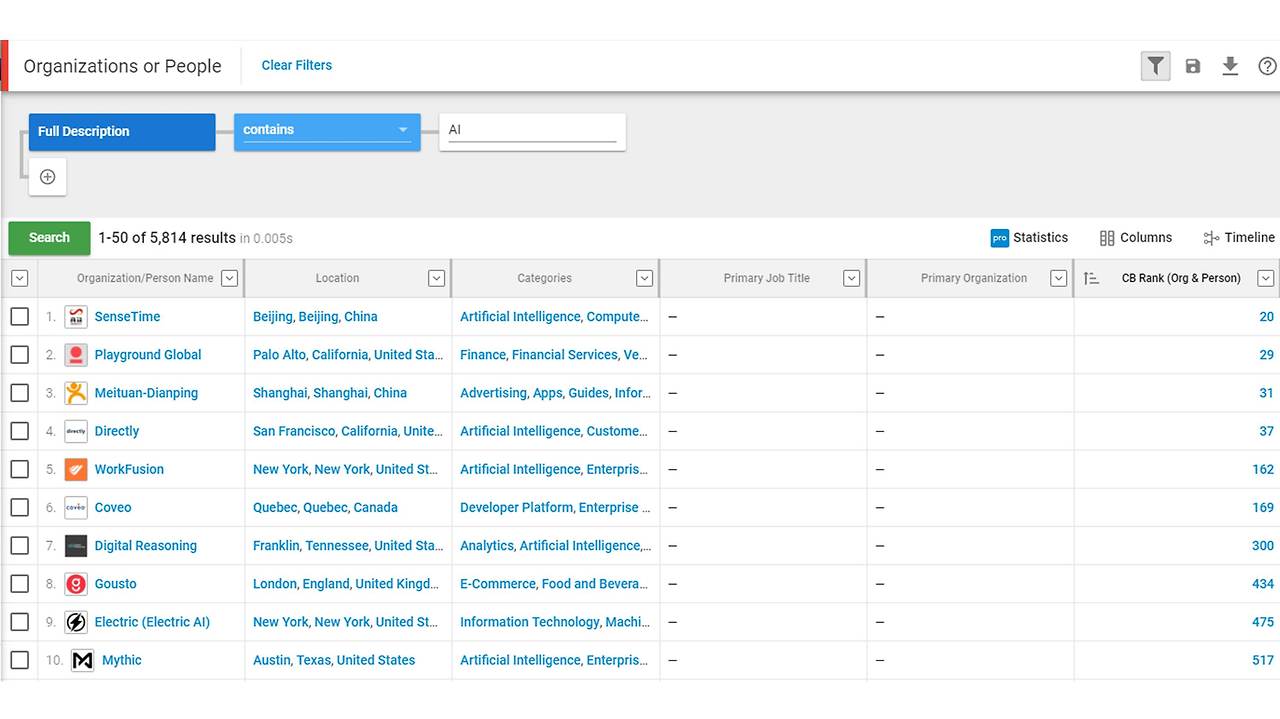Viewport: 1280px width, 719px height.
Task: Click location Shanghai, Shanghai, China
Action: (x=330, y=393)
